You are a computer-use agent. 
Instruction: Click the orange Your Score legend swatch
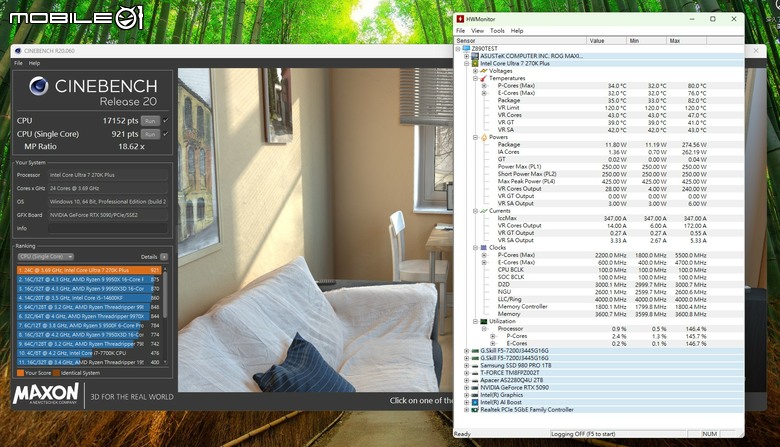20,373
